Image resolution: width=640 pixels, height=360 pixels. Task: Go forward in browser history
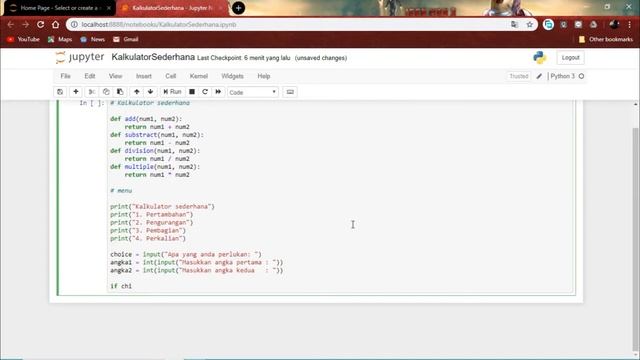[x=26, y=24]
